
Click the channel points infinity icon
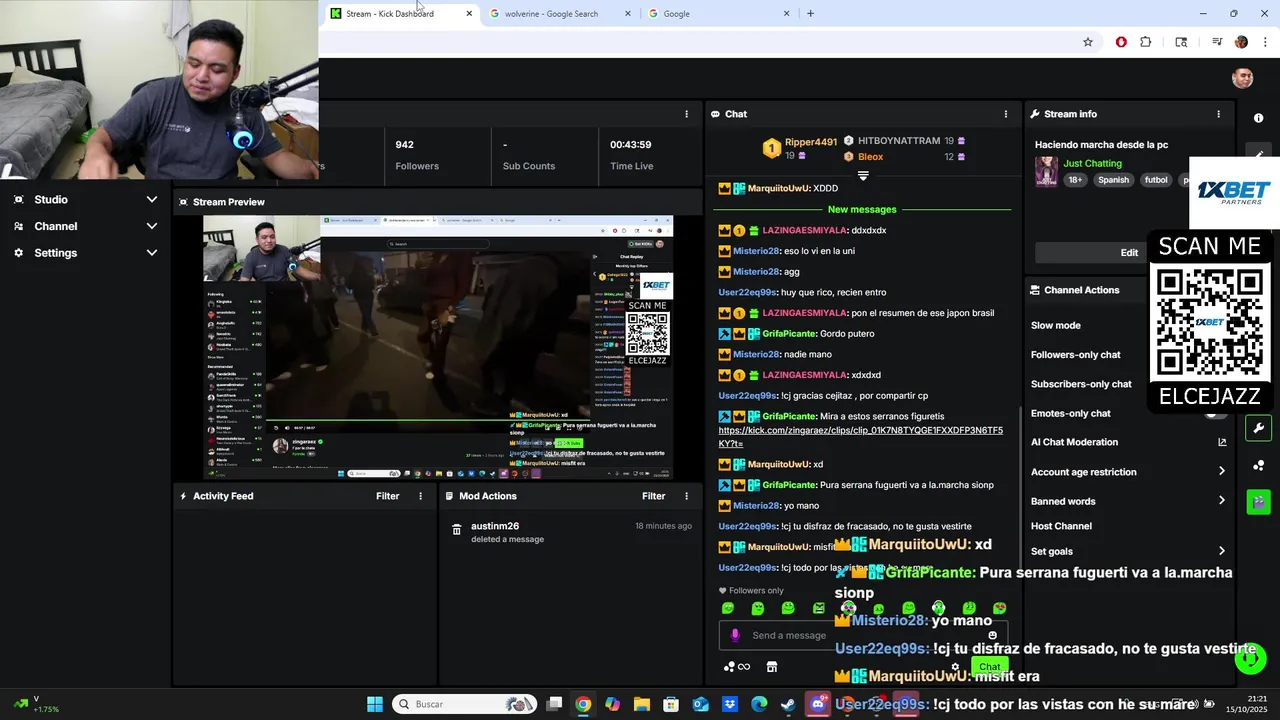(737, 667)
